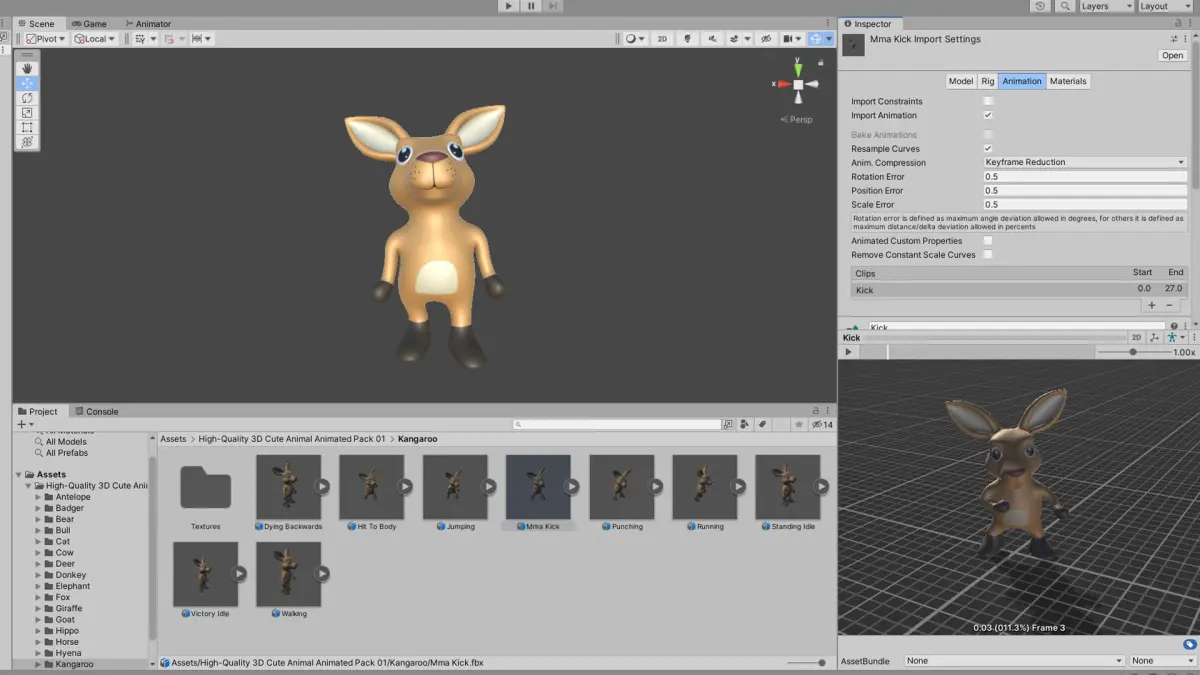Open the undo History icon
The width and height of the screenshot is (1200, 675).
coord(1041,6)
